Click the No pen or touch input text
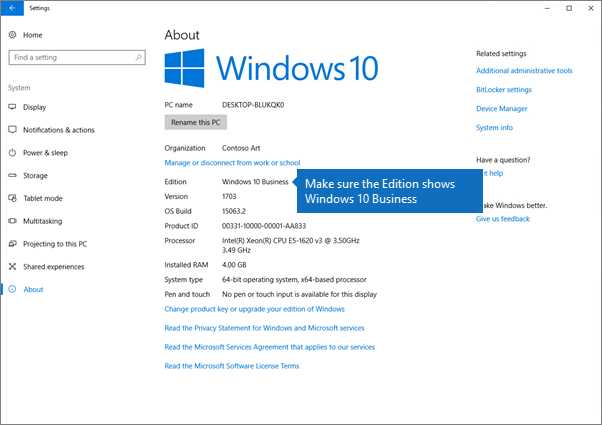 (x=299, y=294)
